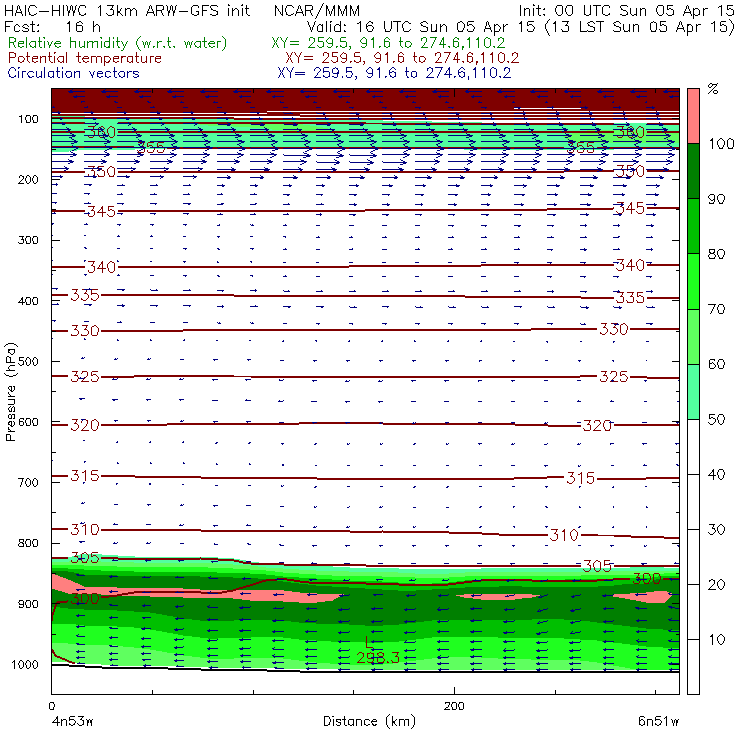Pick the 50–60 aqua-green colorbar segment
The image size is (740, 740).
tap(693, 392)
